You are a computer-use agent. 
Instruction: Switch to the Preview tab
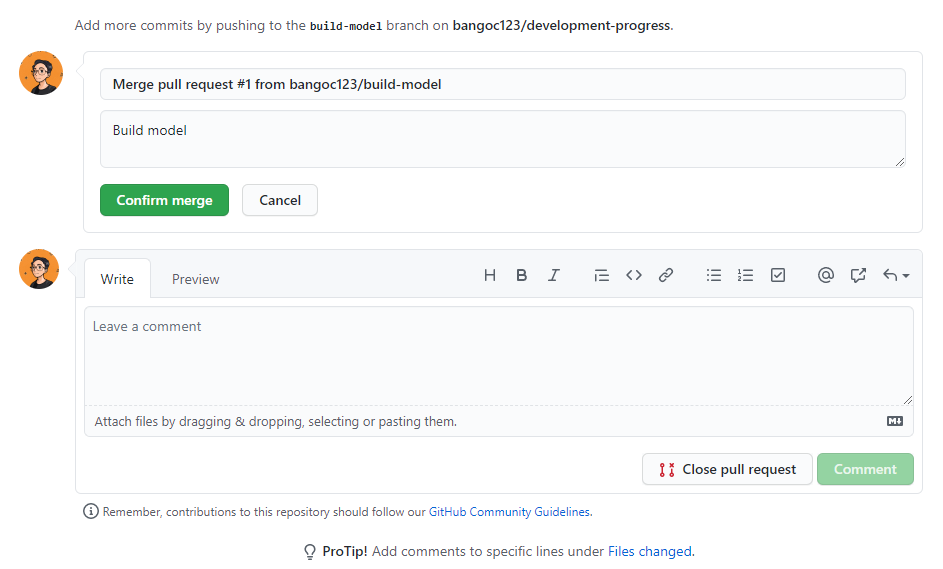tap(195, 279)
